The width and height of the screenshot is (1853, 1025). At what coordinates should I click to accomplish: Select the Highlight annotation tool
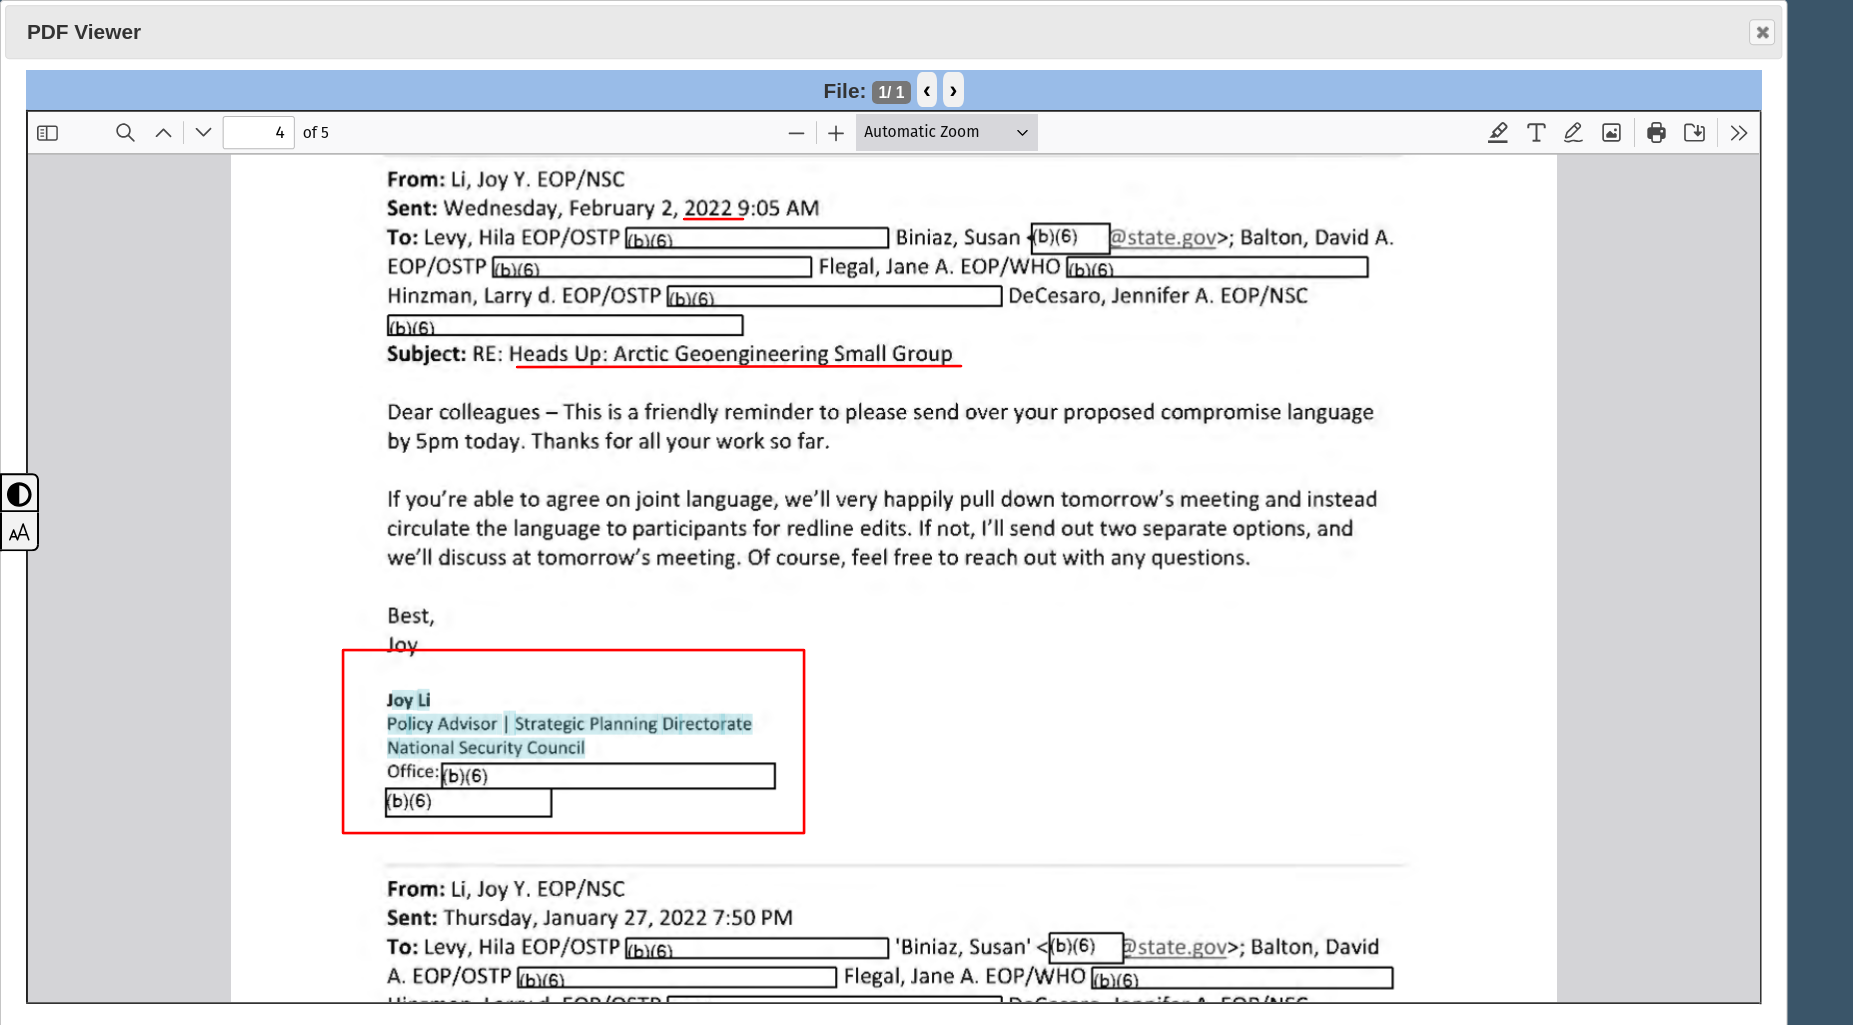coord(1497,133)
